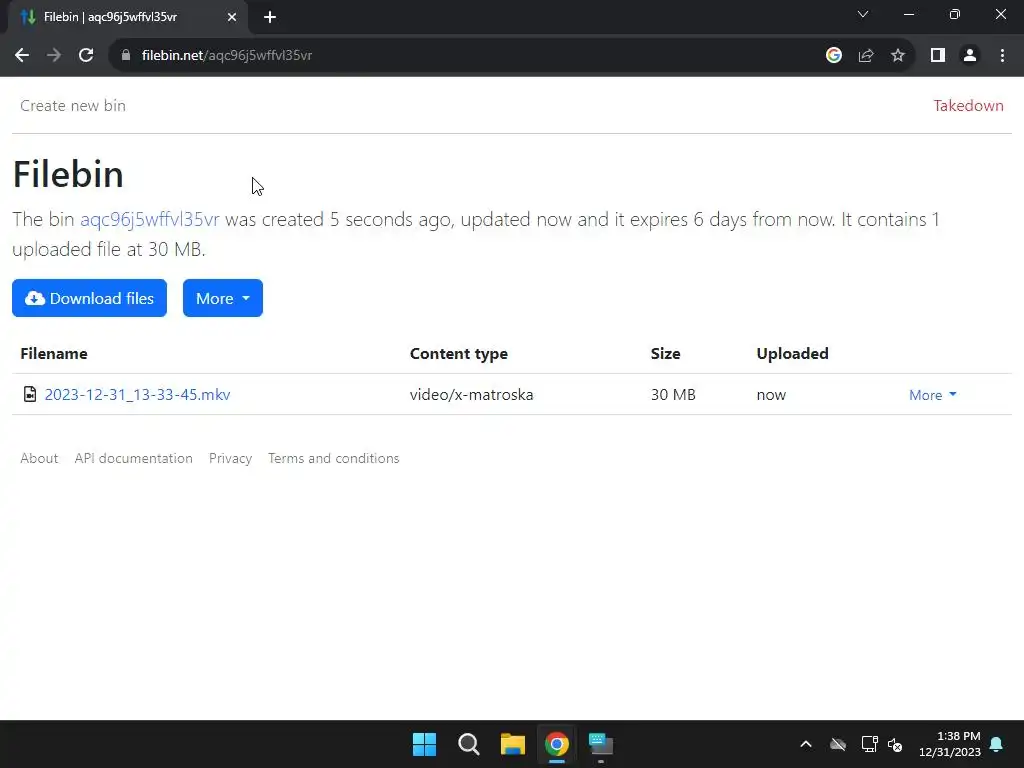Click the lock icon in the address bar

[x=126, y=56]
